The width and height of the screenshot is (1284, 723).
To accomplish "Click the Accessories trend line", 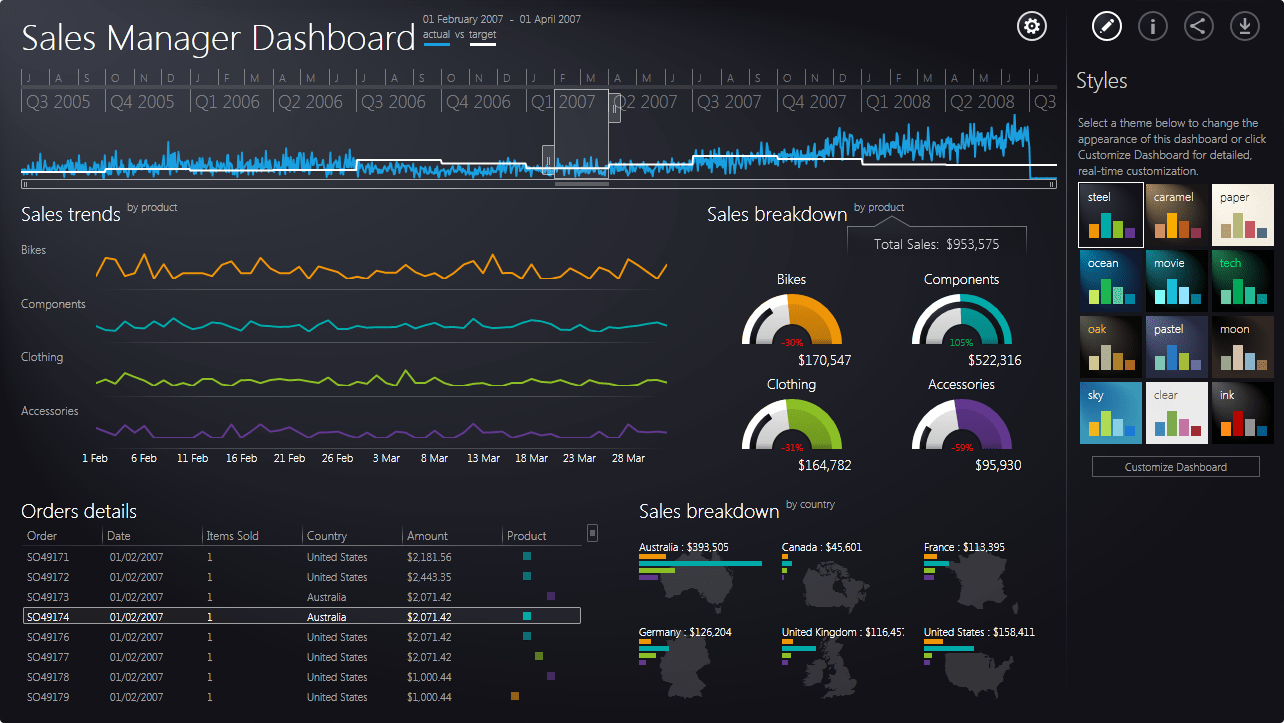I will 381,430.
